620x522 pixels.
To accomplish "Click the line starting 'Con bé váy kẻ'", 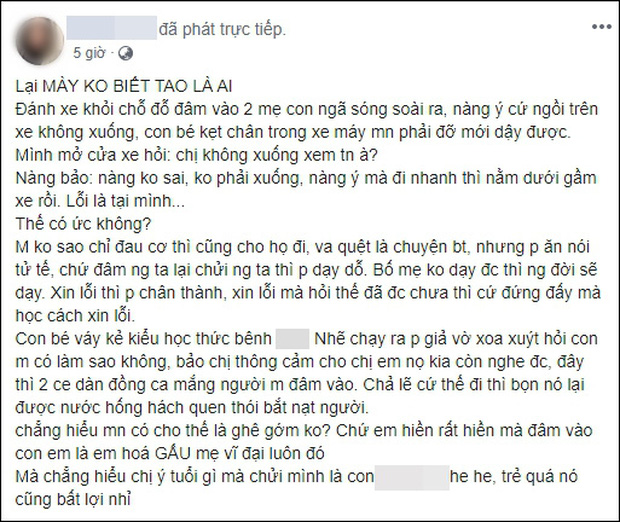I will coord(306,339).
